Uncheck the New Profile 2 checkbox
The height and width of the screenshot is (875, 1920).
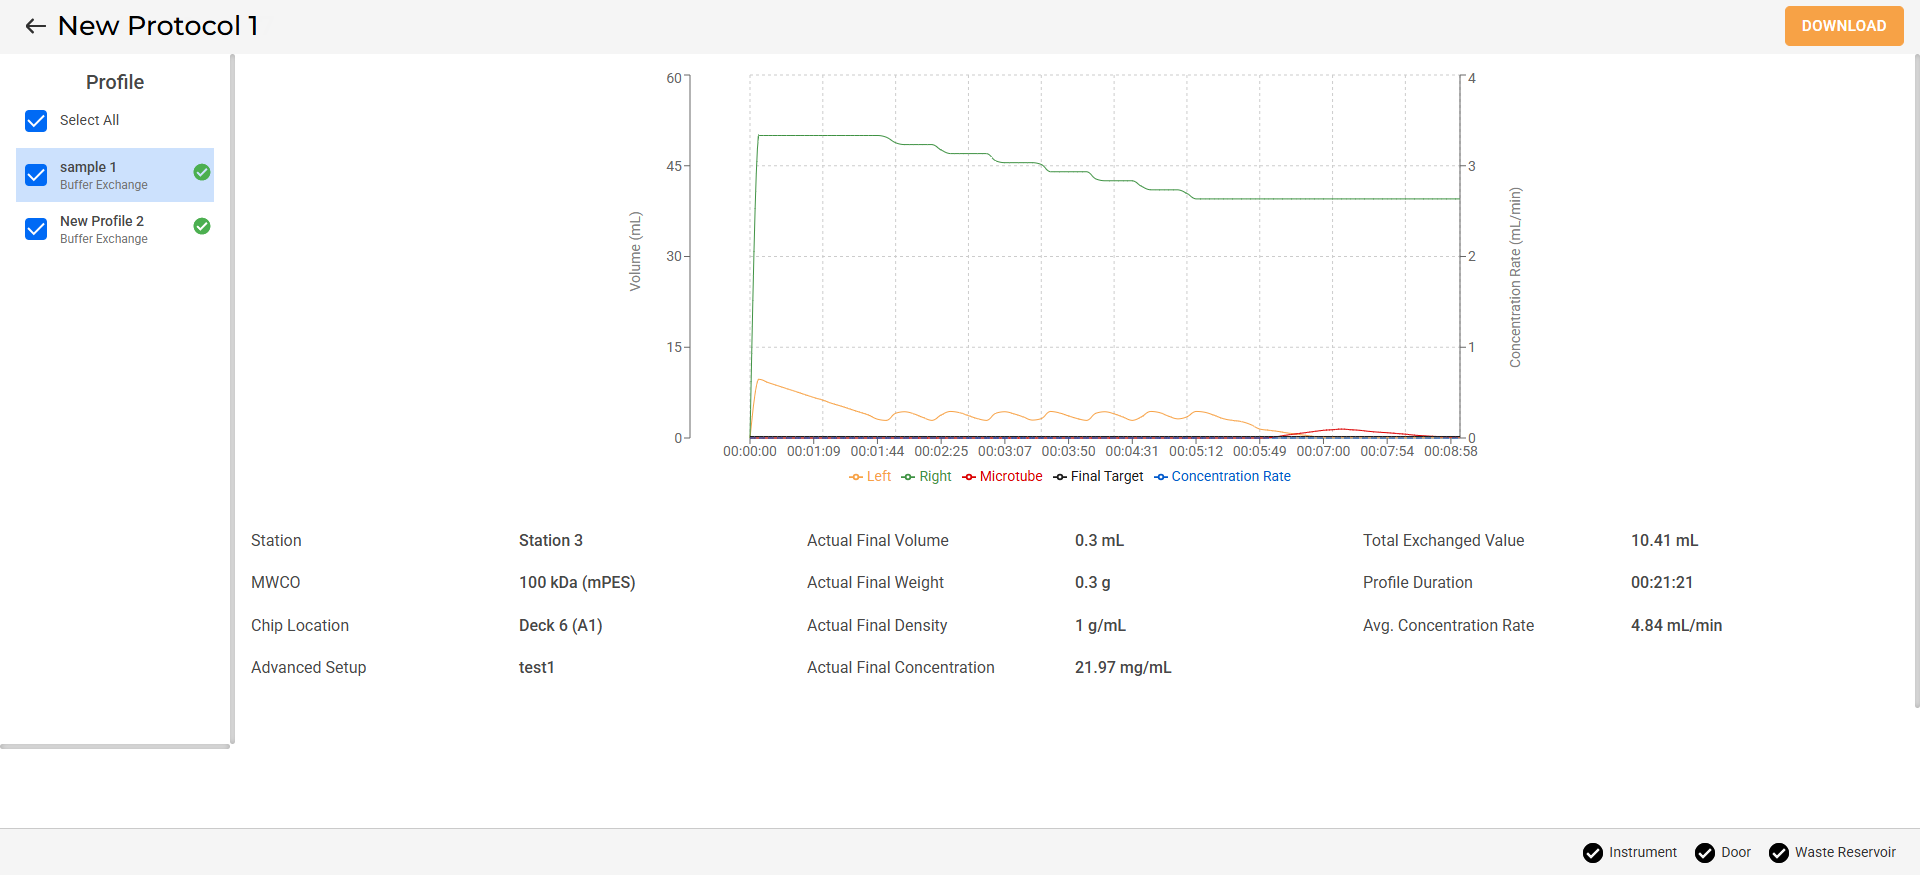pos(36,229)
